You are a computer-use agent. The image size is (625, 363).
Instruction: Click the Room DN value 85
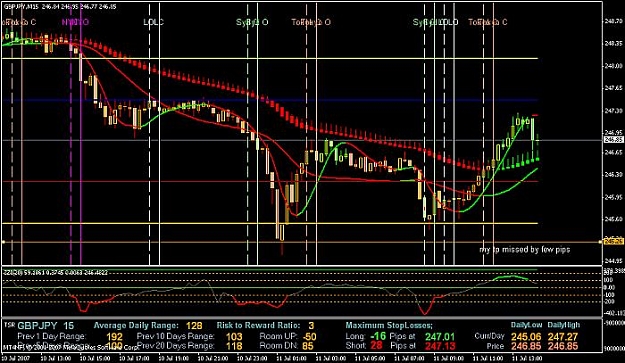pos(308,346)
